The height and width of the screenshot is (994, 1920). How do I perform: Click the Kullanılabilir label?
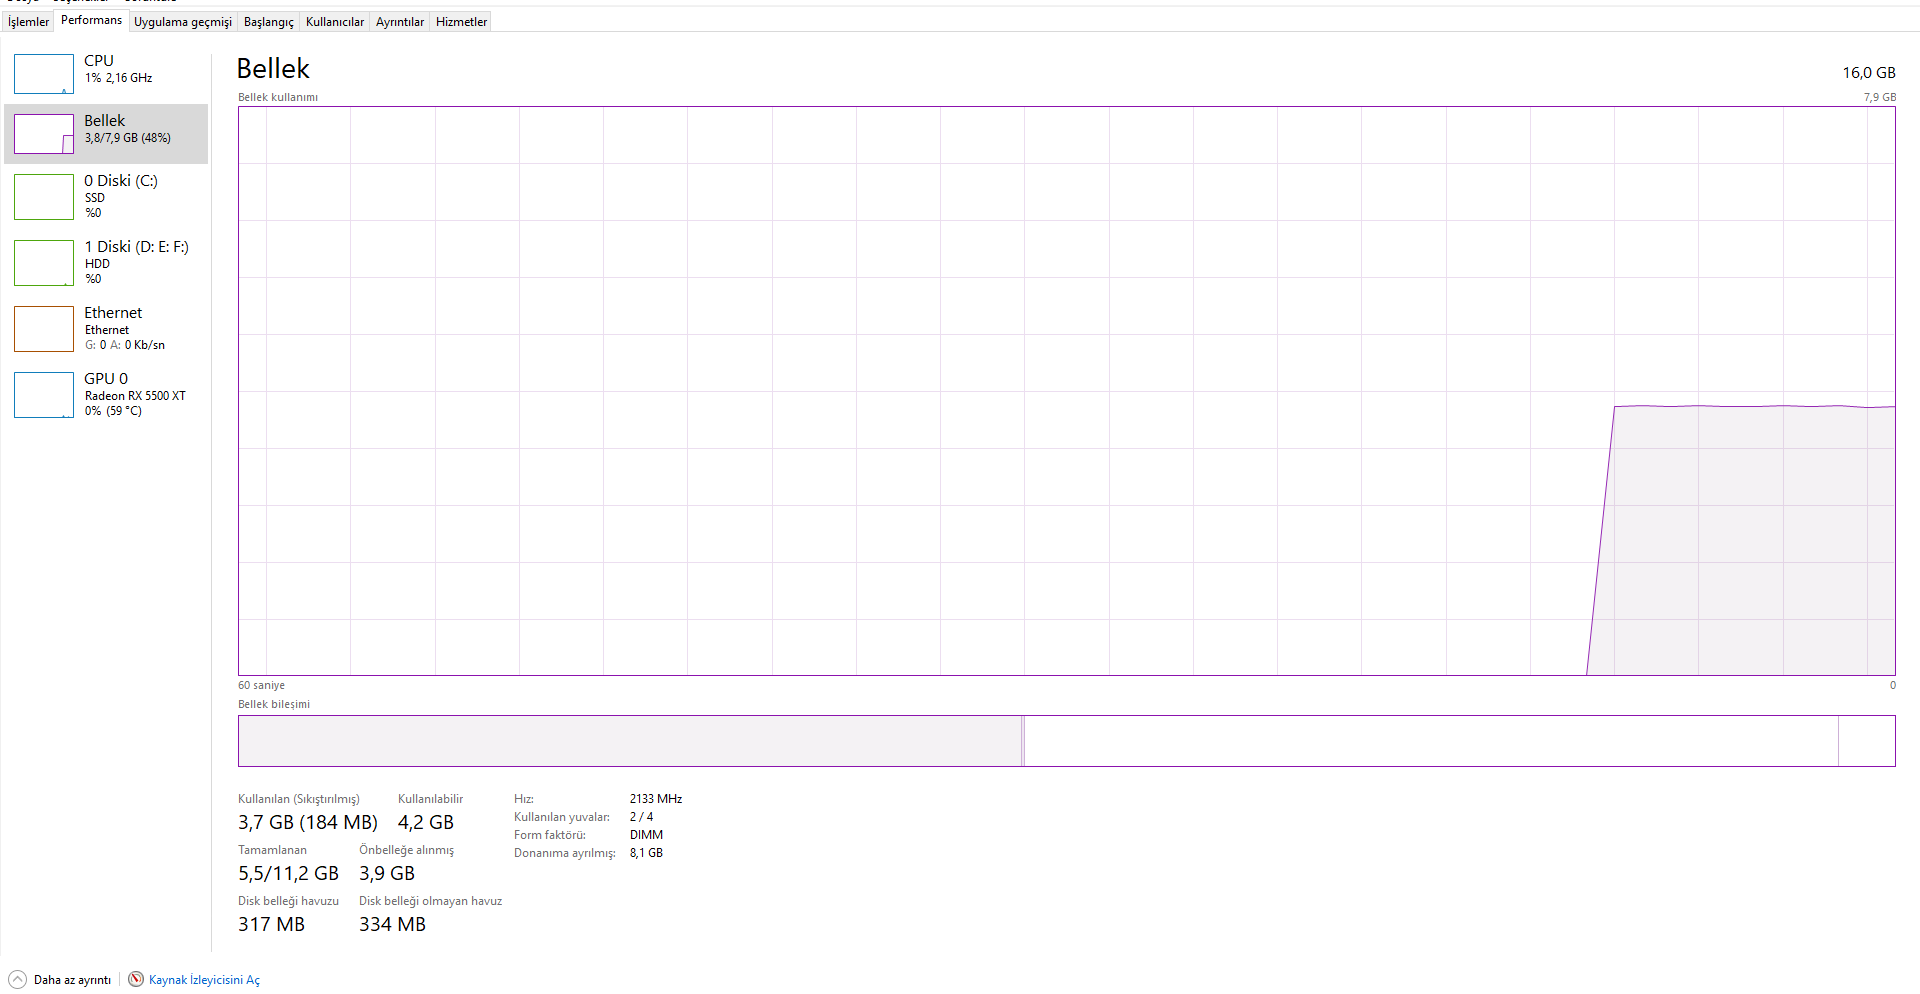pos(430,799)
